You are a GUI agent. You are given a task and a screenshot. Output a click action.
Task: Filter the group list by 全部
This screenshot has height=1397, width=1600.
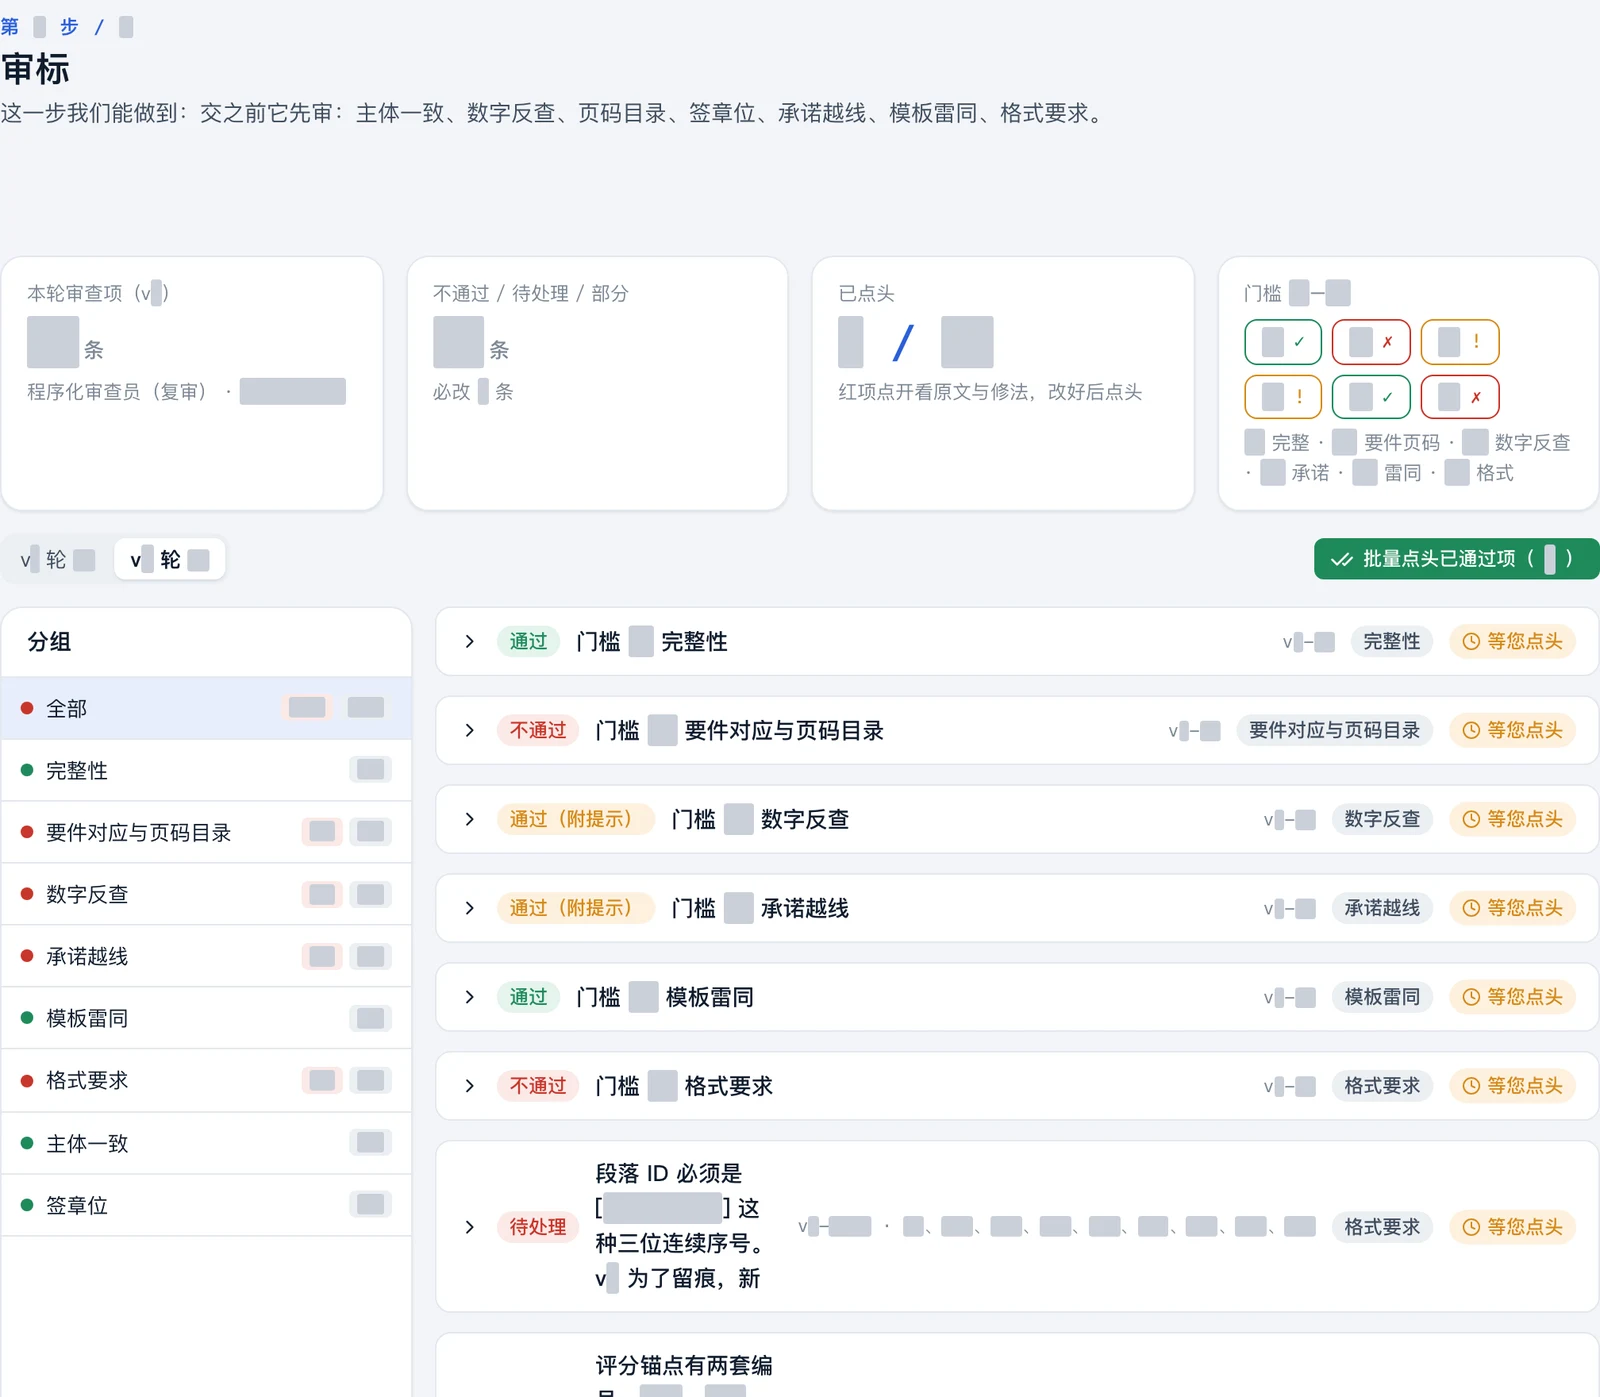pyautogui.click(x=206, y=709)
